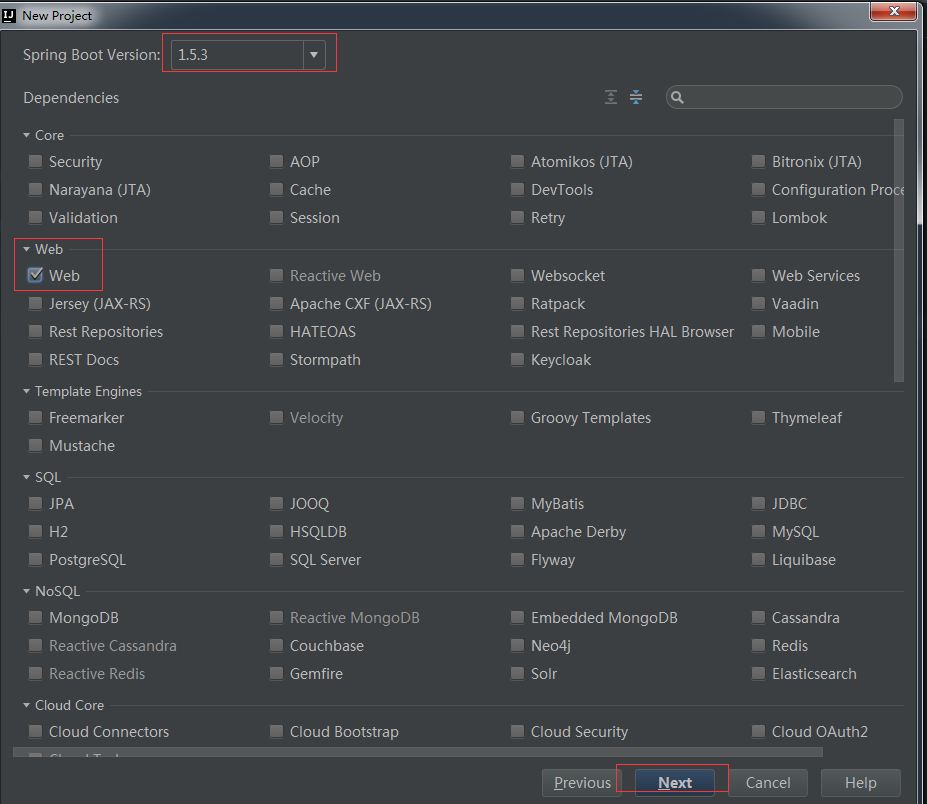The width and height of the screenshot is (927, 804).
Task: Enable the Mustache template engine
Action: click(x=35, y=445)
